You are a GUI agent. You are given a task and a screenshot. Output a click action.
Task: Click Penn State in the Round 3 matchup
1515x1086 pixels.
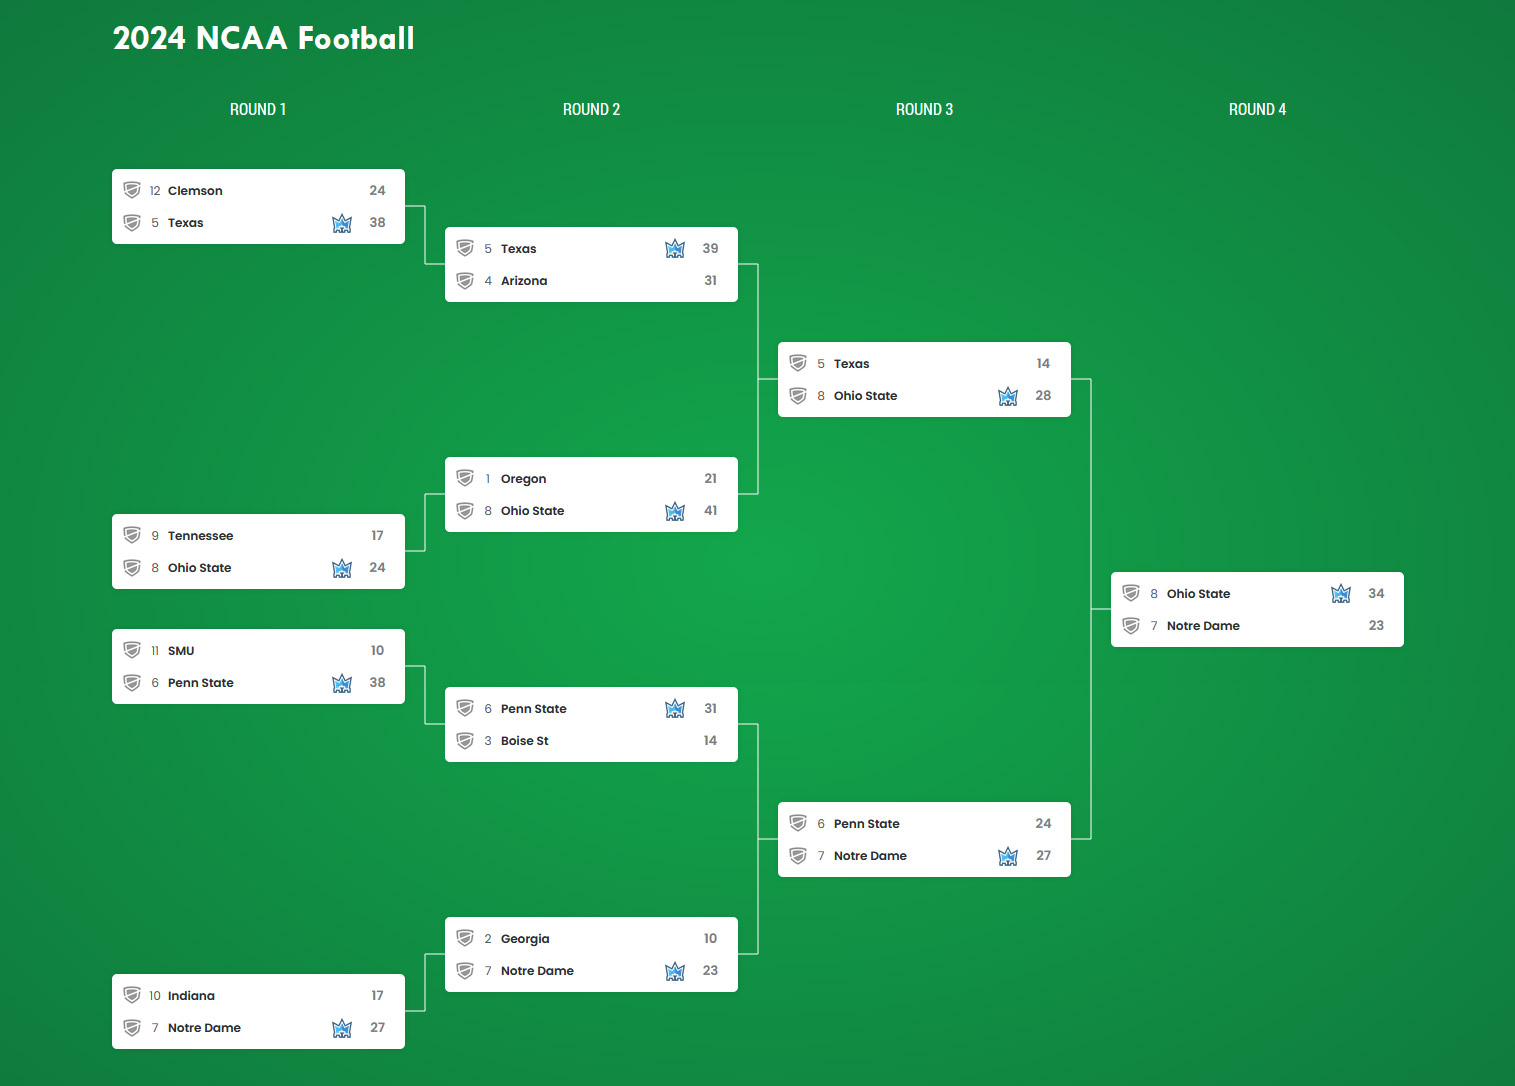(867, 824)
